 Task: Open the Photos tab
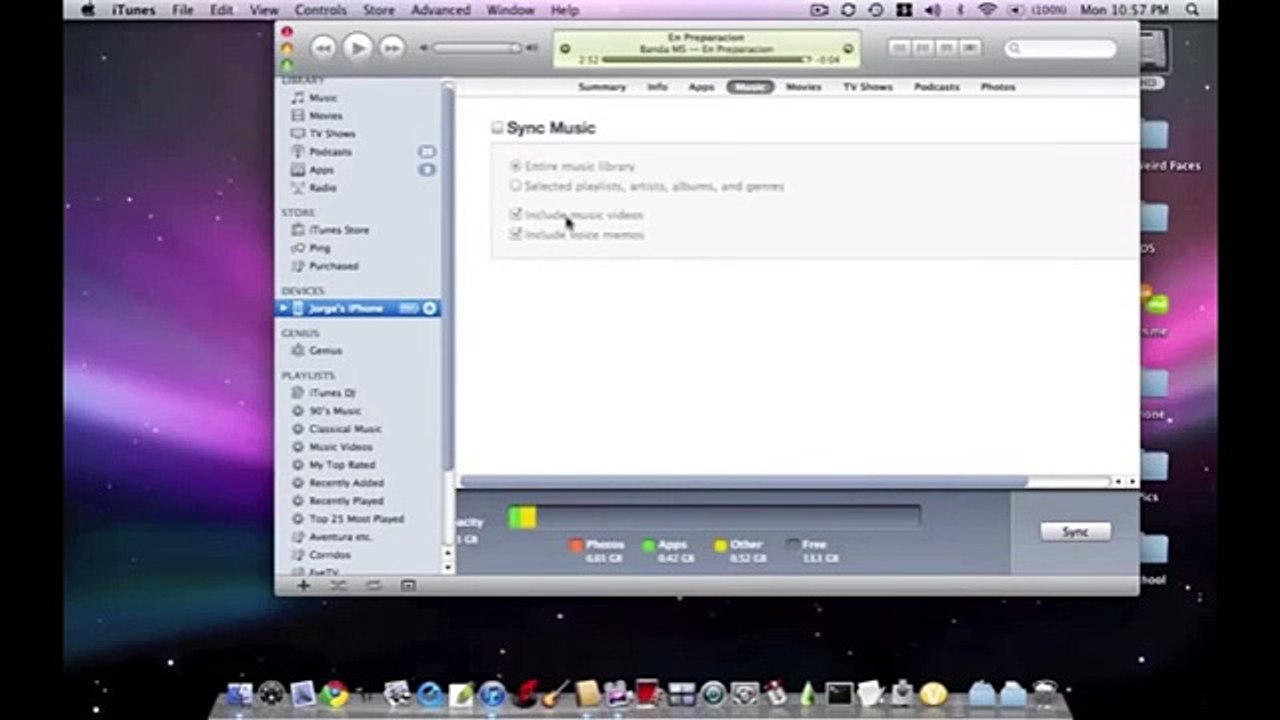997,87
